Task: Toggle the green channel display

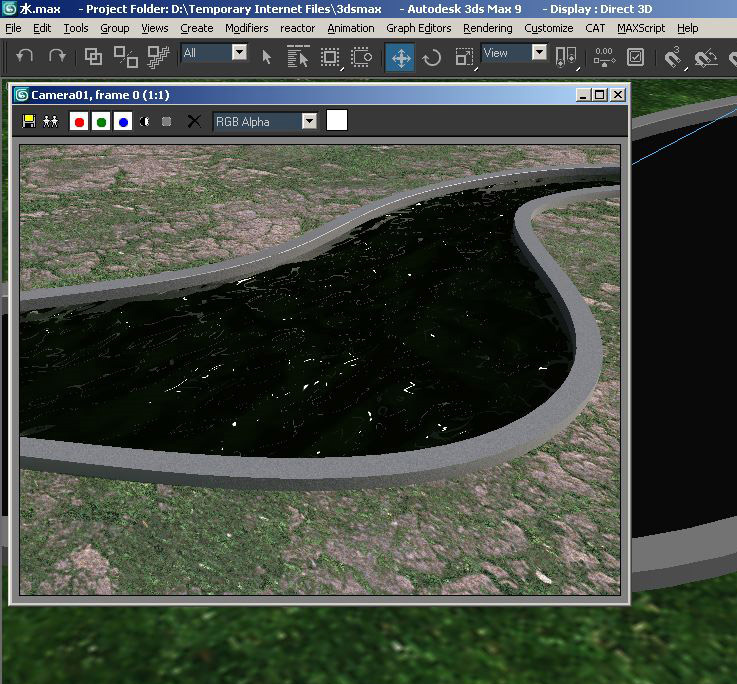Action: click(x=101, y=122)
